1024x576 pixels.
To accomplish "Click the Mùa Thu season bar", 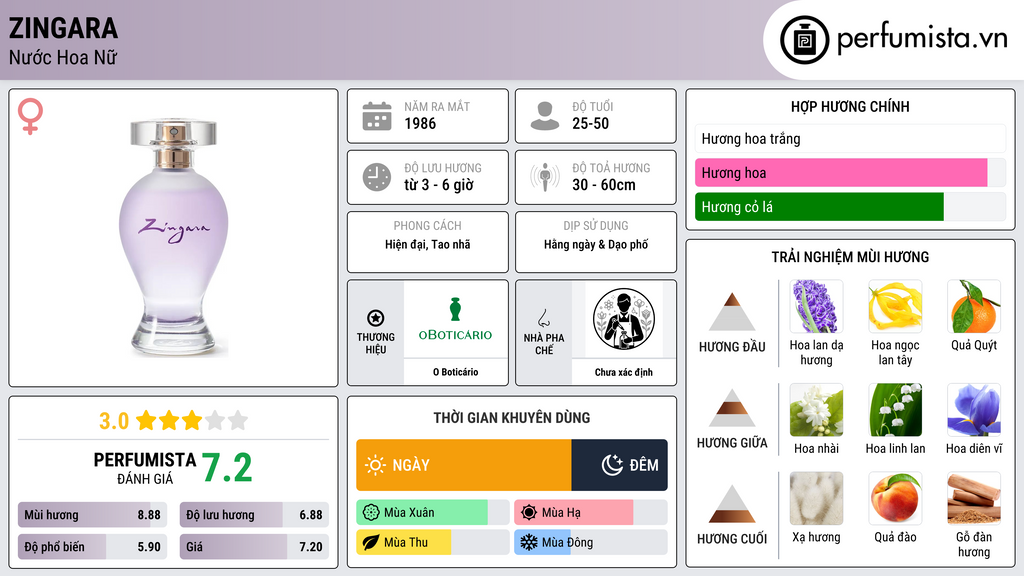I will 432,542.
